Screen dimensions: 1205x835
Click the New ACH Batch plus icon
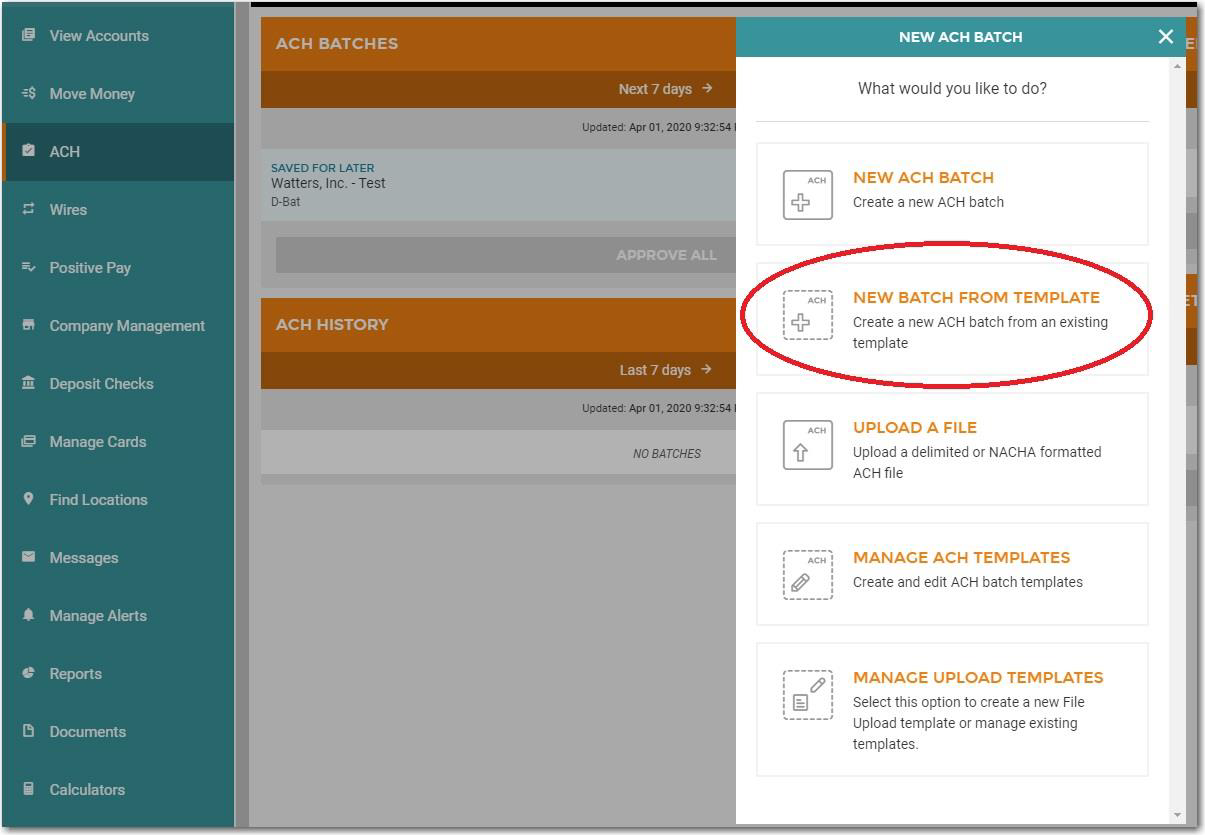pos(807,195)
